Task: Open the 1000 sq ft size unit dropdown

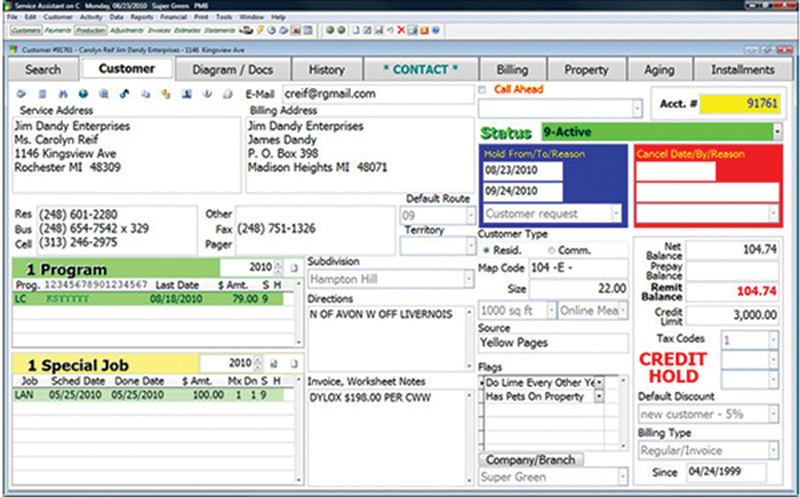Action: (x=551, y=311)
